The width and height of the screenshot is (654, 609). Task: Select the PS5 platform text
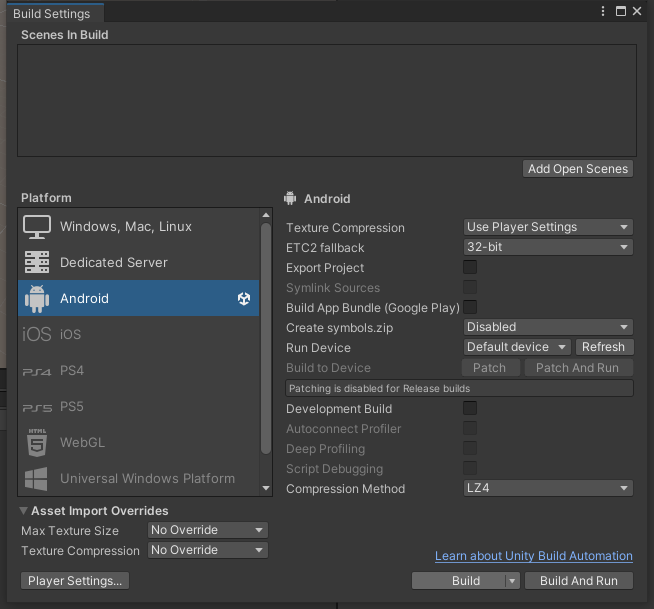coord(72,407)
